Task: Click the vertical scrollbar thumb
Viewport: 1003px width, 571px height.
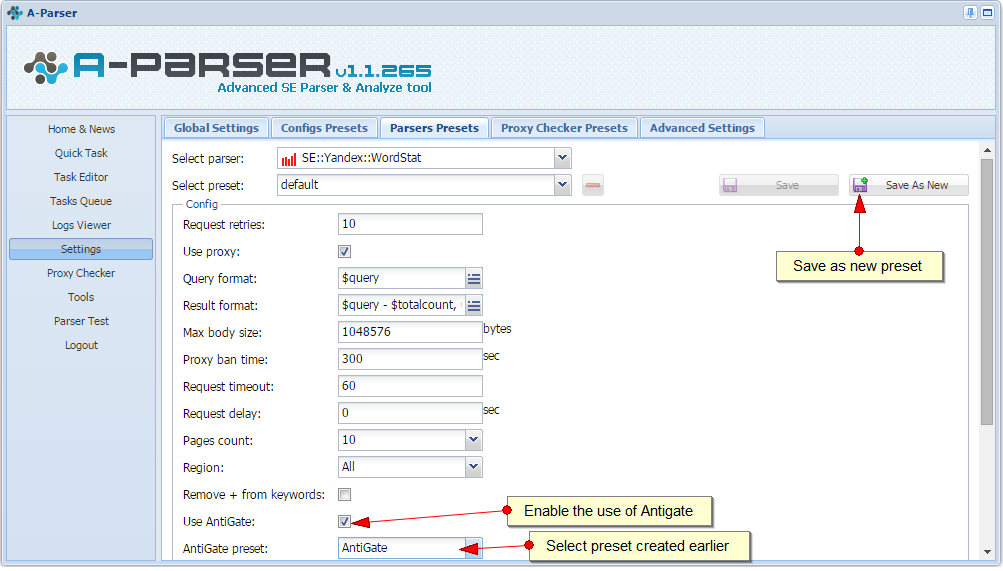Action: coord(987,290)
